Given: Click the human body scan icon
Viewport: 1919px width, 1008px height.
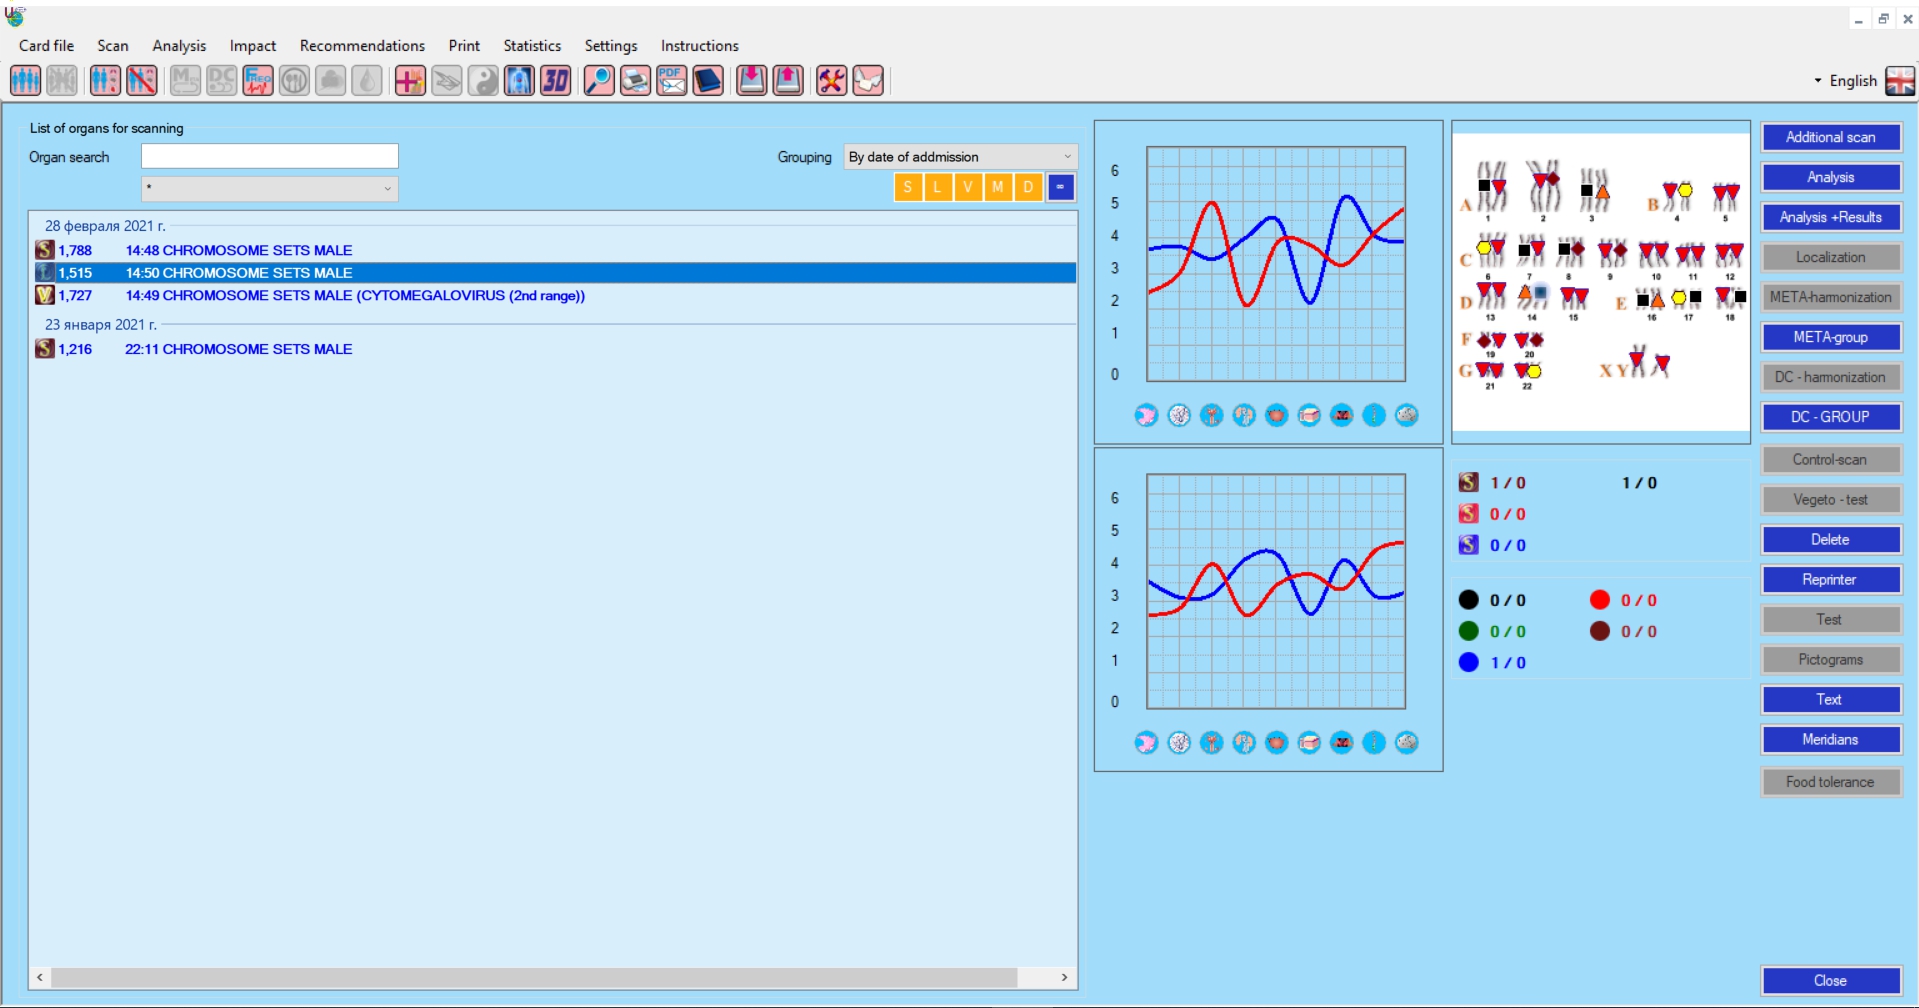Looking at the screenshot, I should (x=519, y=80).
